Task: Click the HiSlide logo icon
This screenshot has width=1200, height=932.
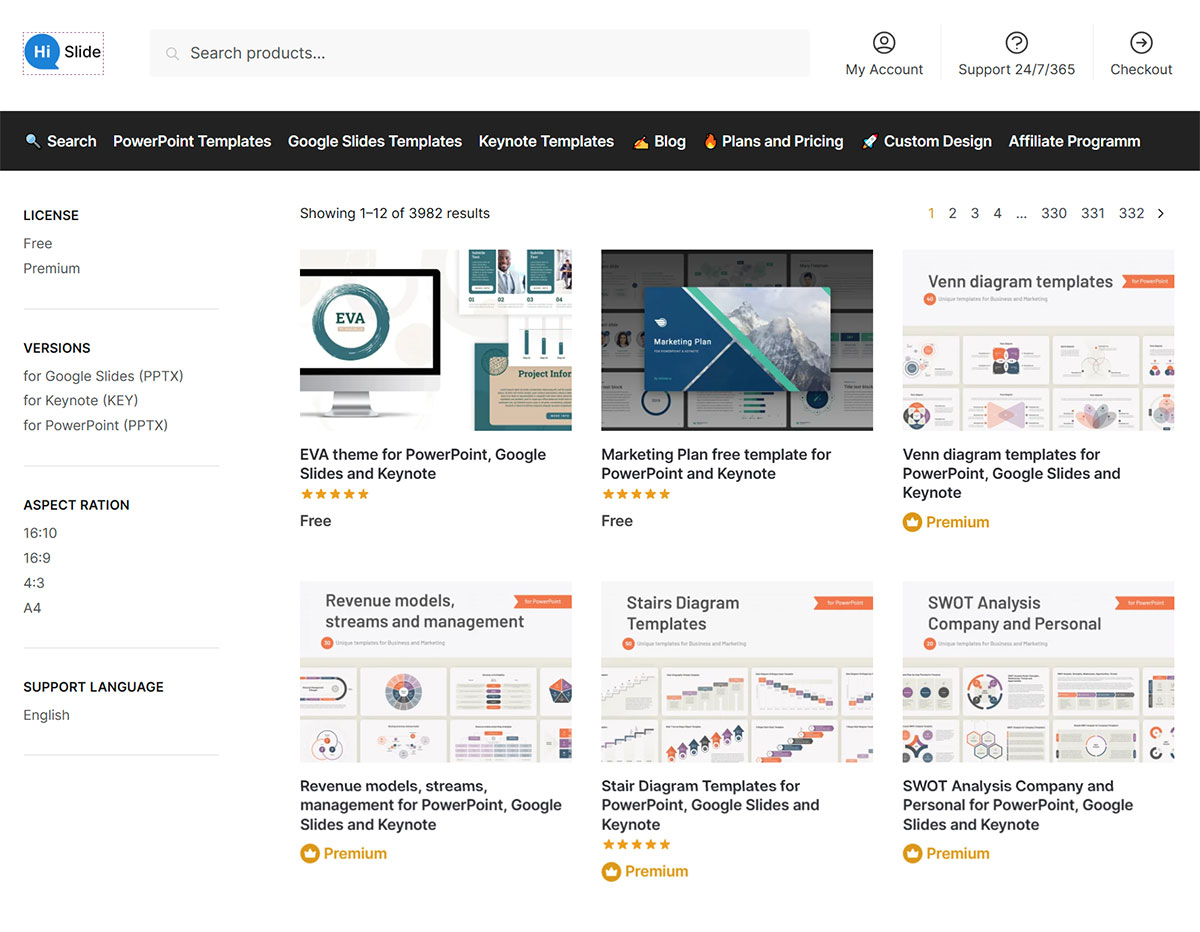Action: [x=43, y=51]
